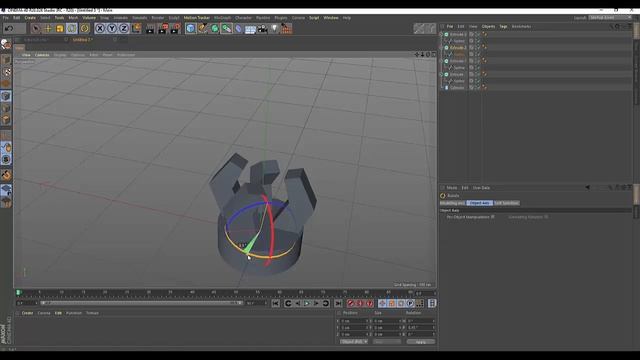Click the recent tool icon after Rotate
The height and width of the screenshot is (360, 640).
pyautogui.click(x=84, y=28)
